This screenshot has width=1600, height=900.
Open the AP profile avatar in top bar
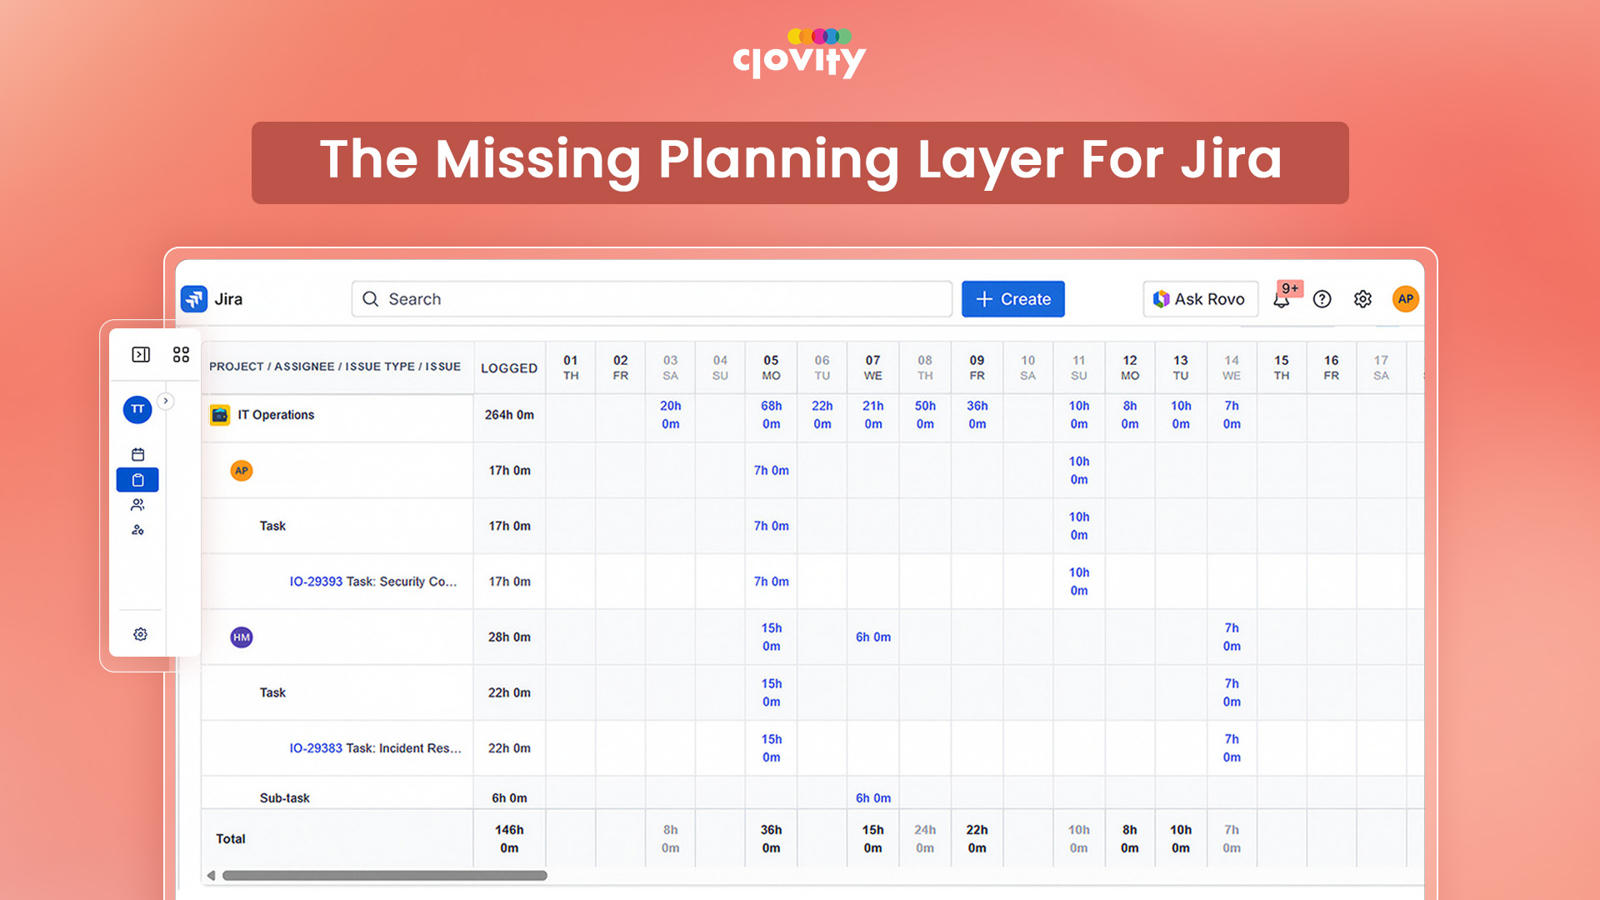(x=1406, y=299)
